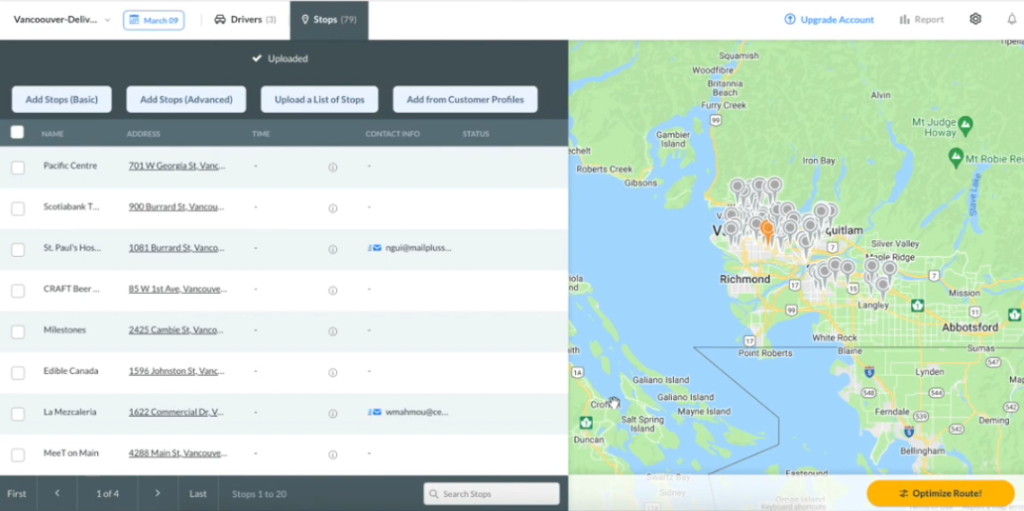Click the STATUS column header
This screenshot has width=1024, height=511.
pyautogui.click(x=475, y=134)
